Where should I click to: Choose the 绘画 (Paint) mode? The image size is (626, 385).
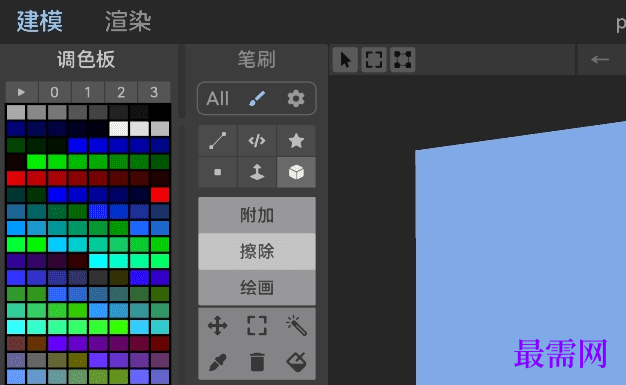click(x=257, y=288)
